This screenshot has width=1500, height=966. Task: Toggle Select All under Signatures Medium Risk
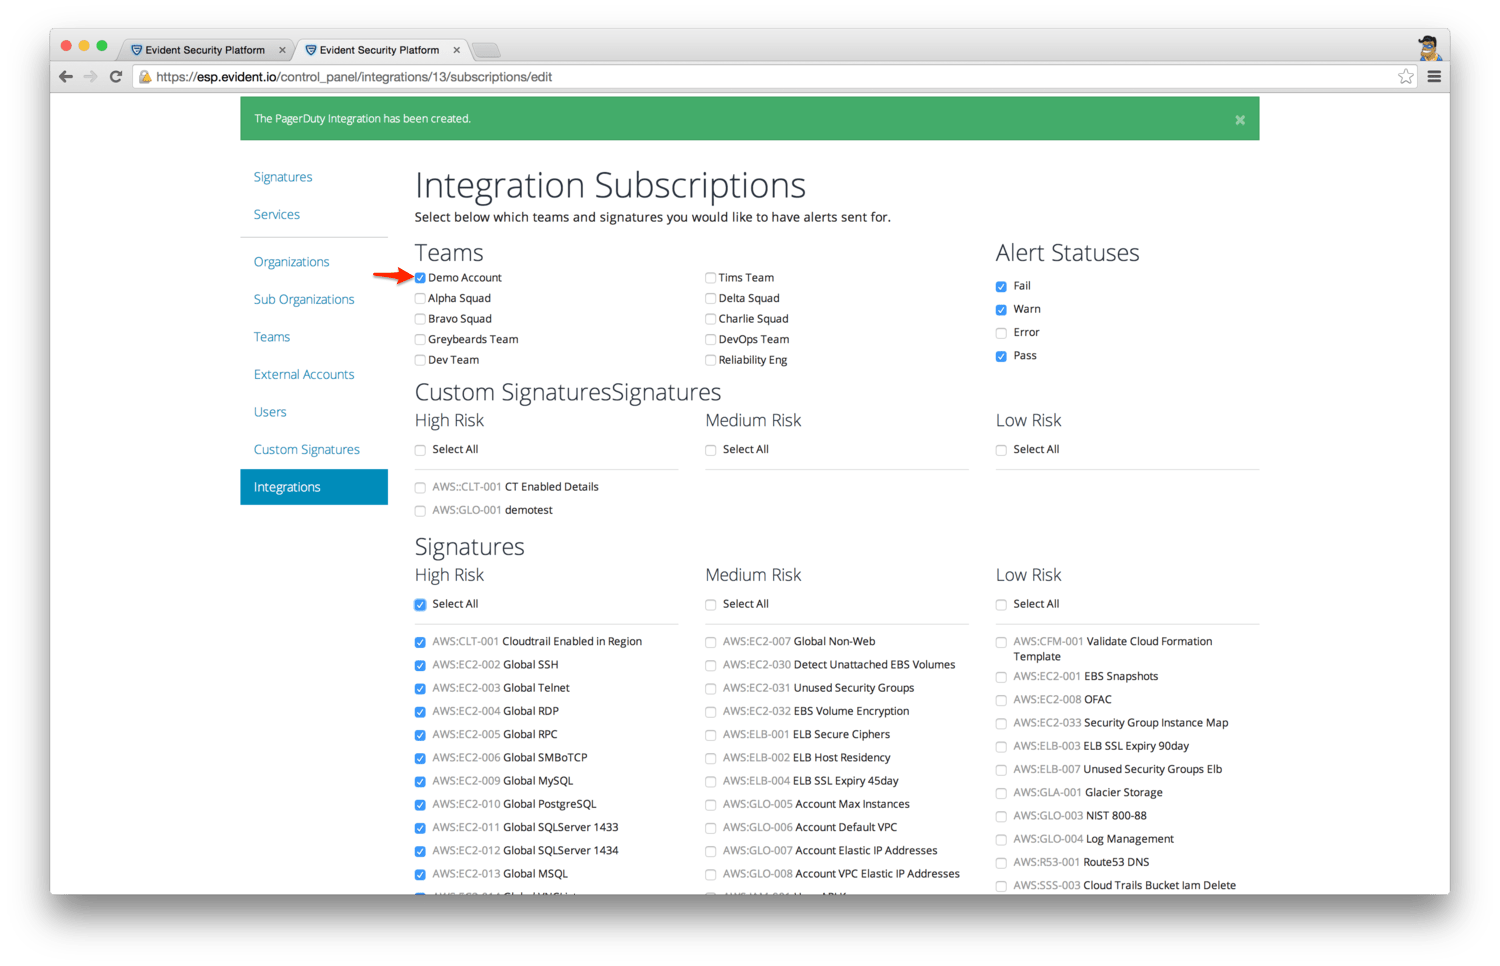point(710,605)
